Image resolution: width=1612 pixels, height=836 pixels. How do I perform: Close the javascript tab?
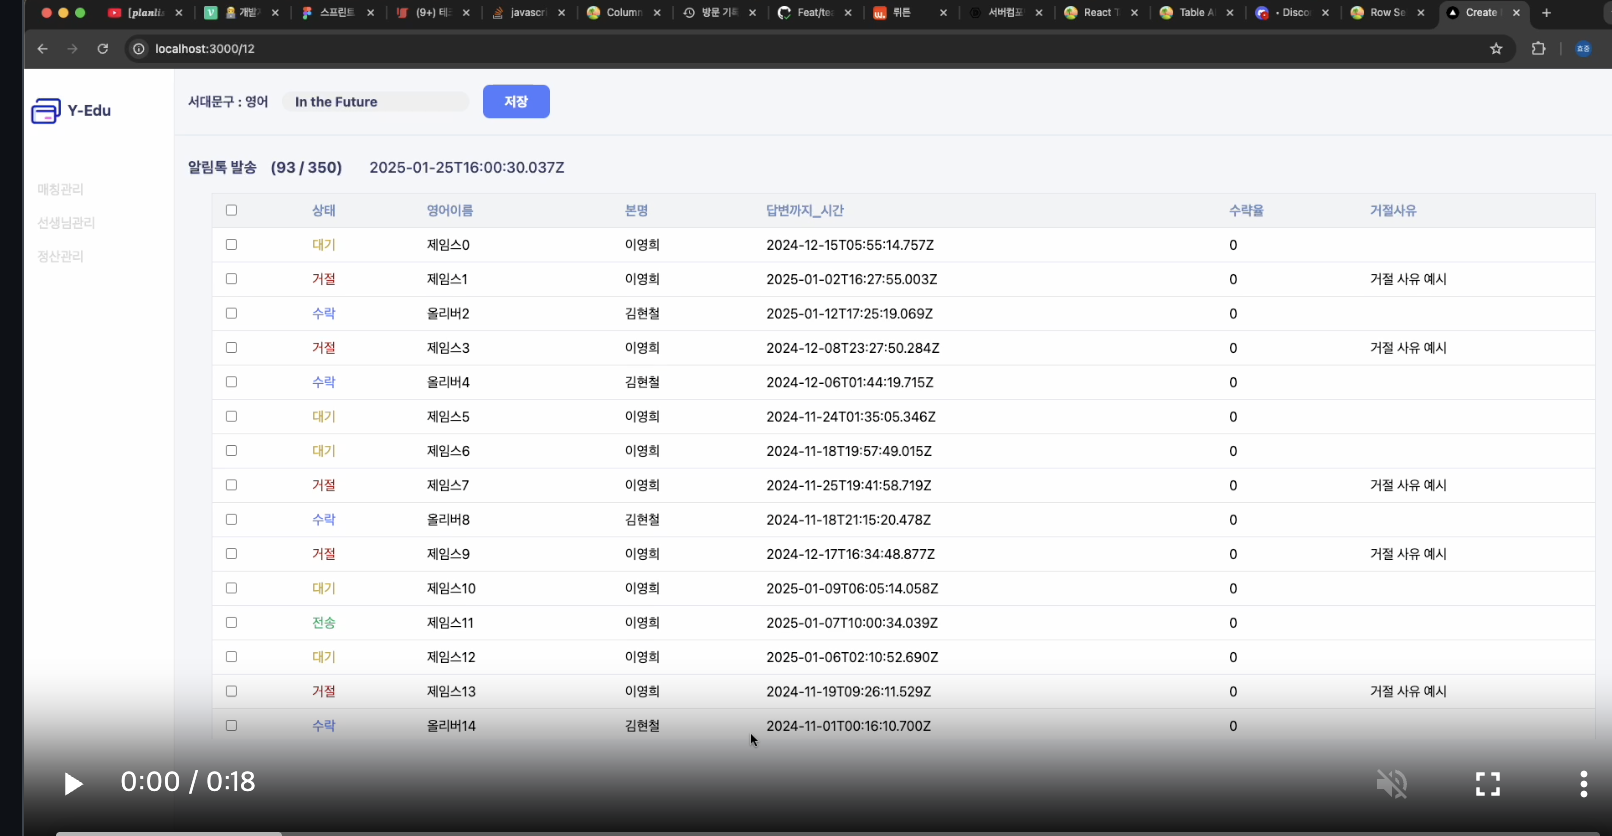click(x=561, y=13)
